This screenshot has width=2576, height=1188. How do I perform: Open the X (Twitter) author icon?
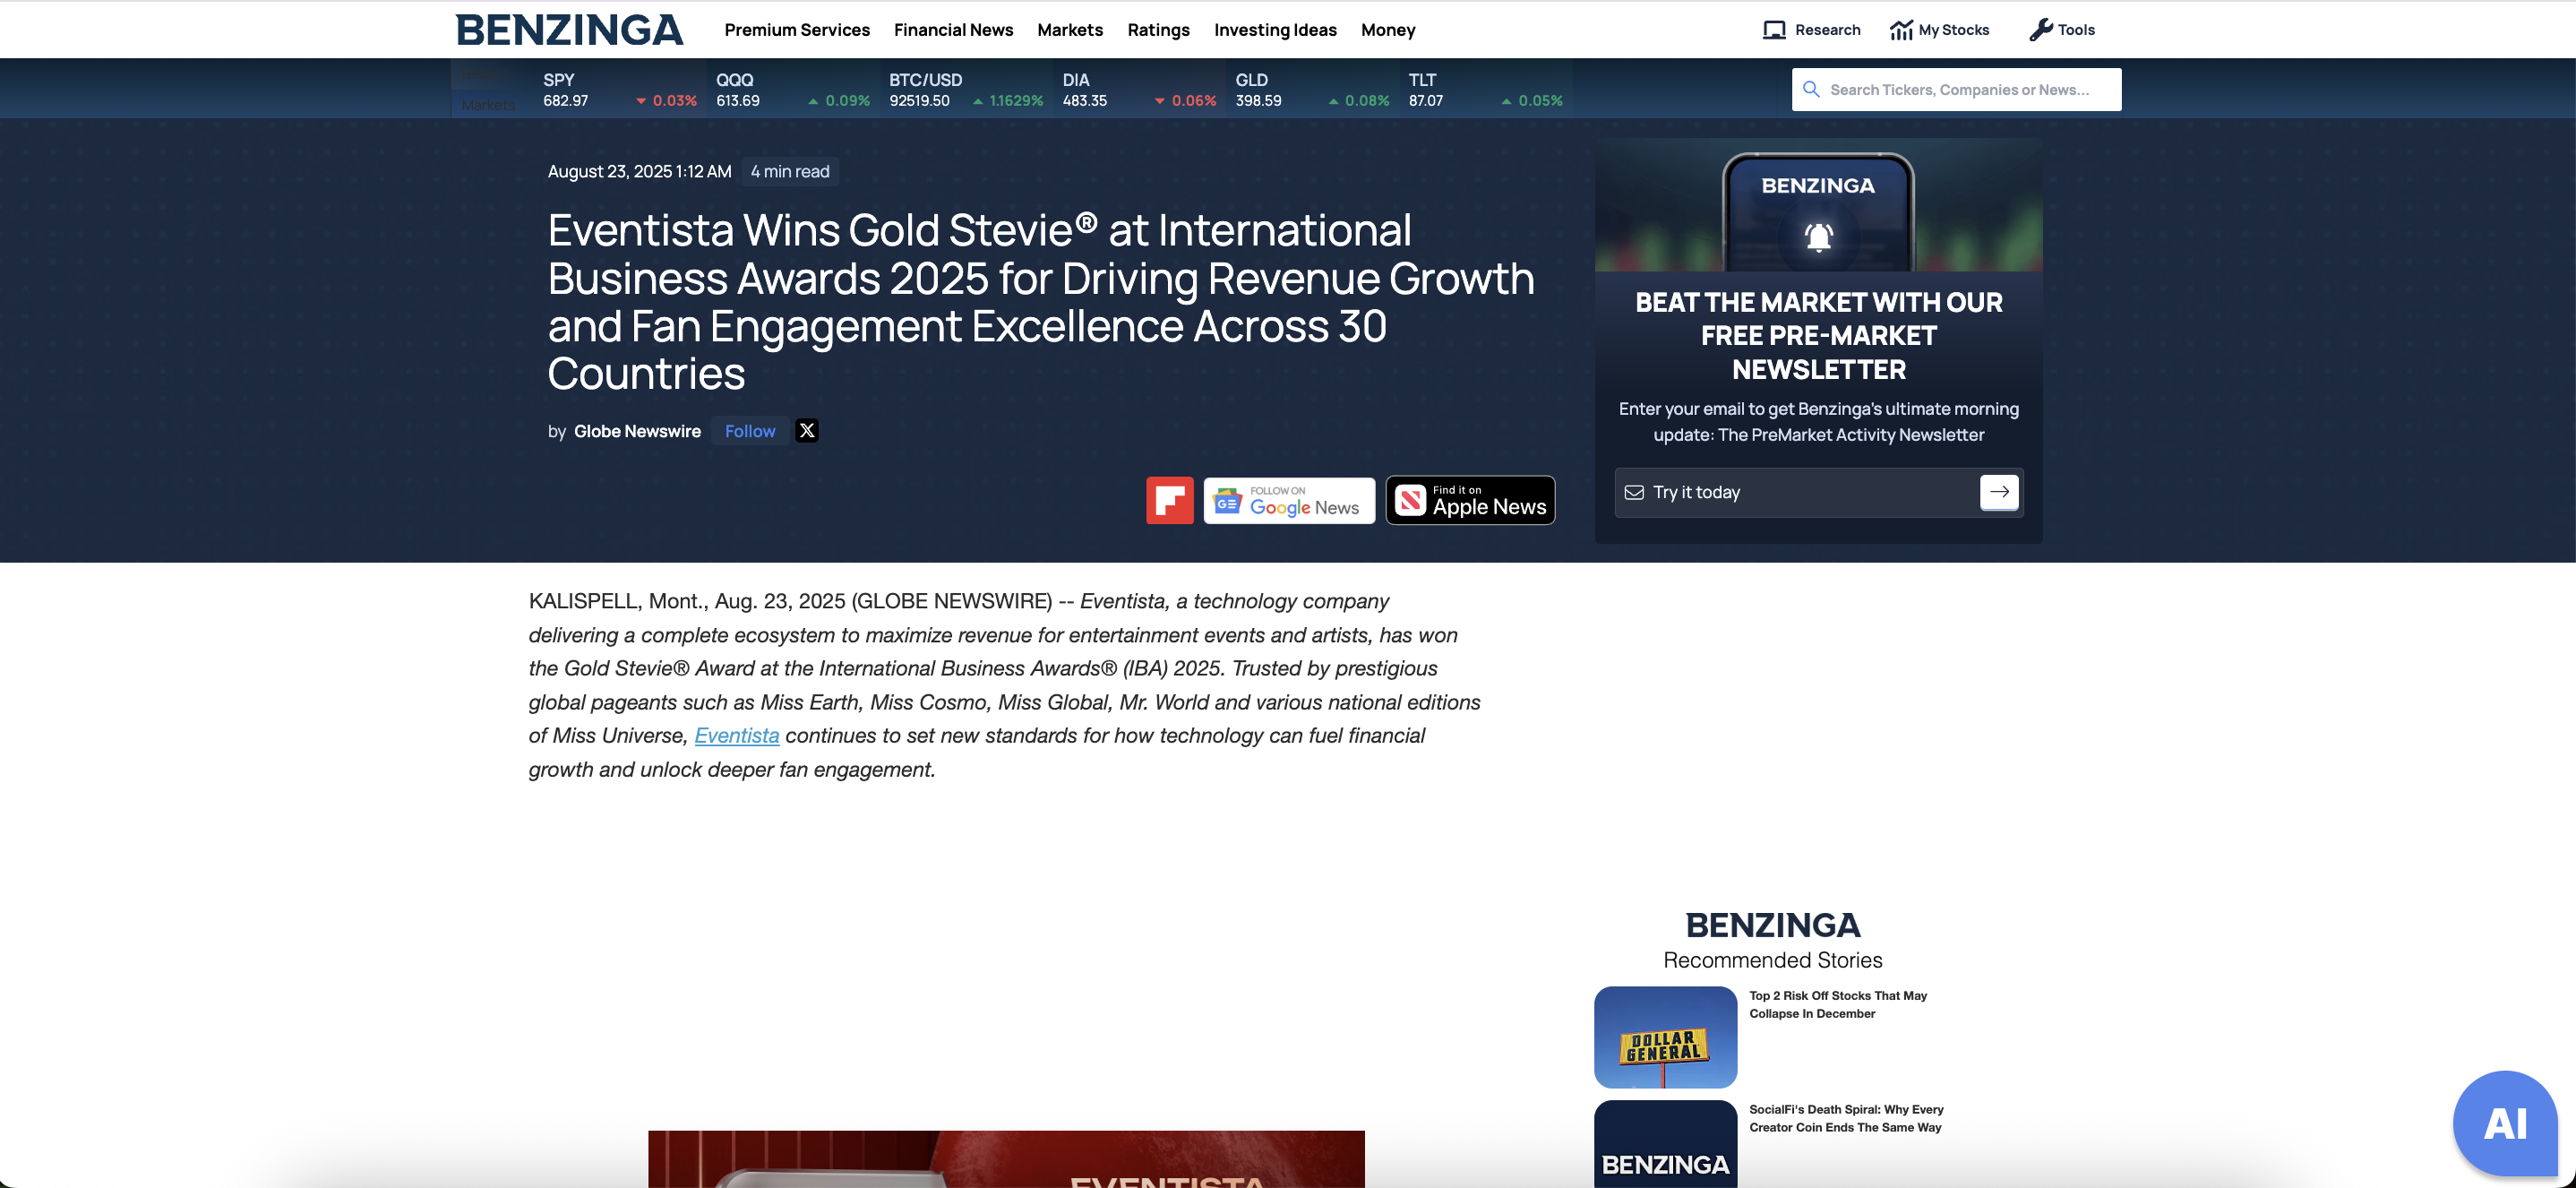[807, 431]
